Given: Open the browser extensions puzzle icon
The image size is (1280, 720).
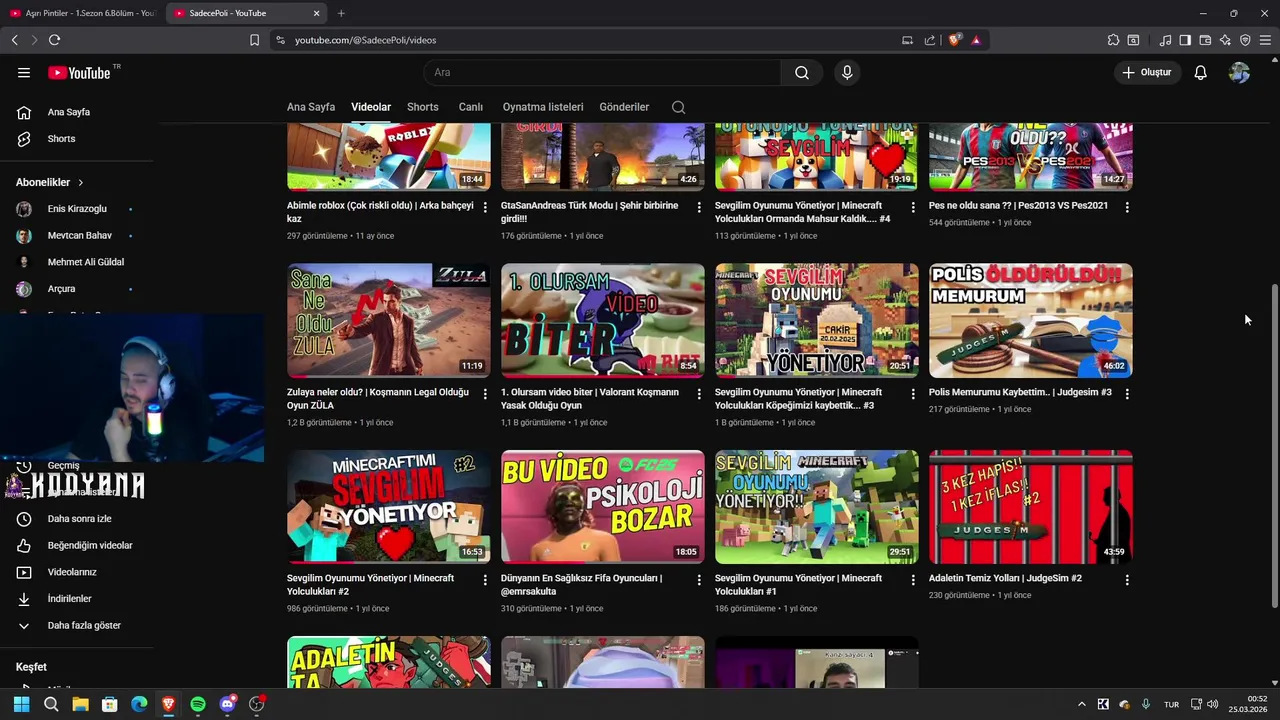Looking at the screenshot, I should click(1113, 40).
